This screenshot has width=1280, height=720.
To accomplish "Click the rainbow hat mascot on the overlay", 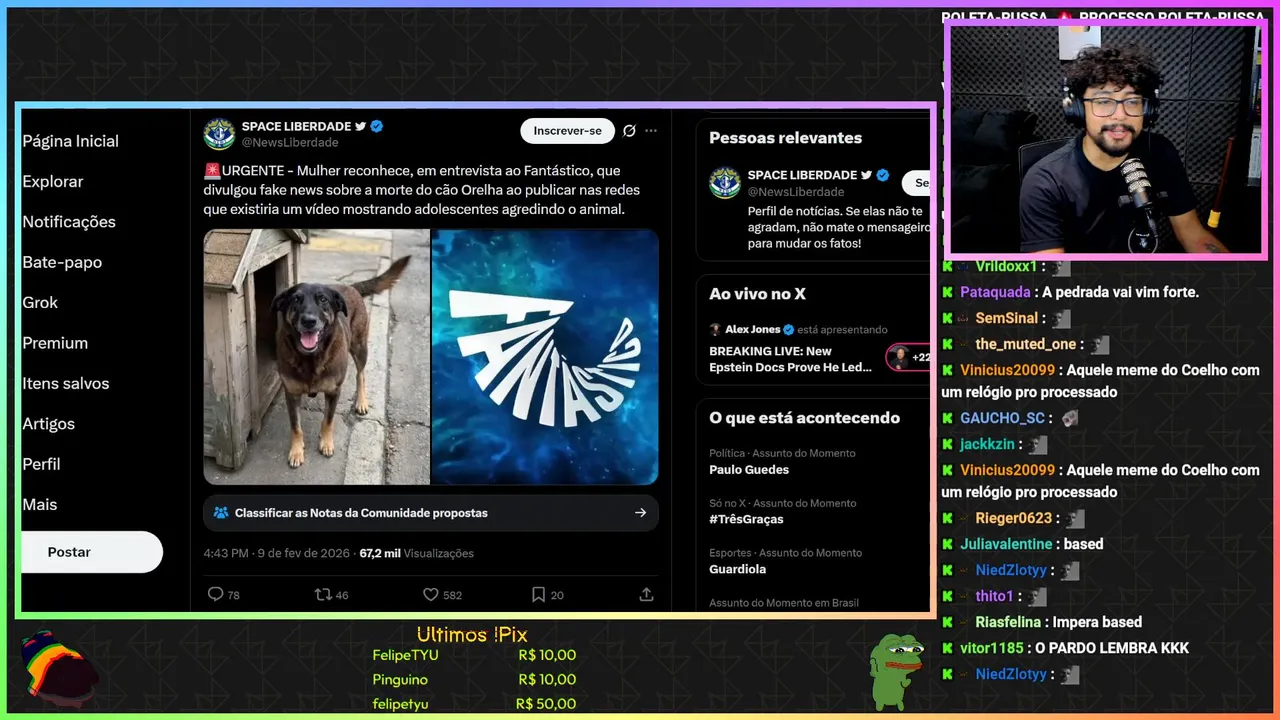I will coord(60,670).
